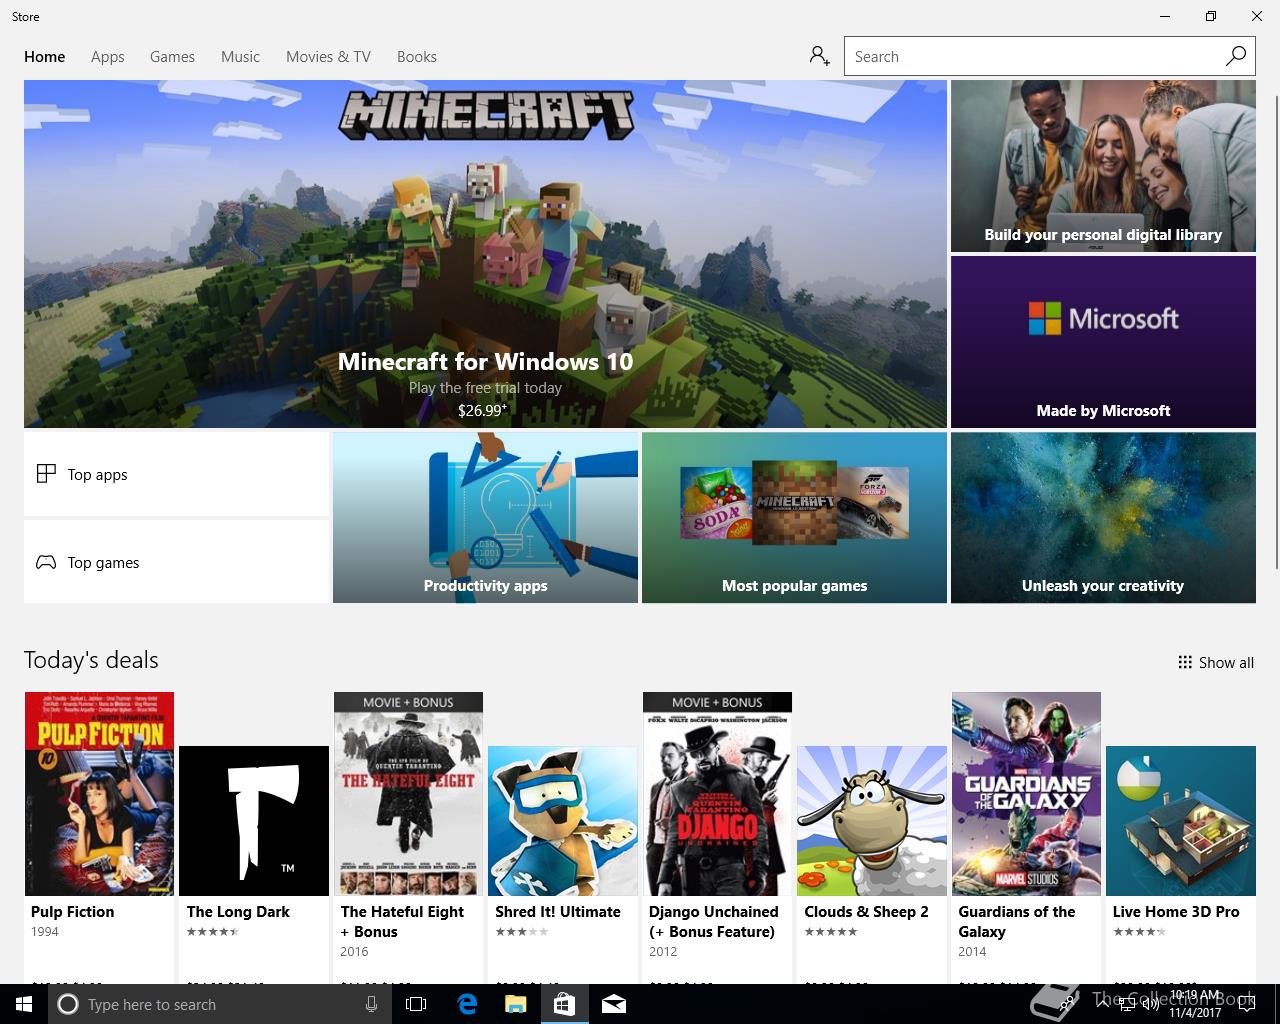Click the Clouds & Sheep 2 title
This screenshot has height=1024, width=1280.
click(866, 912)
